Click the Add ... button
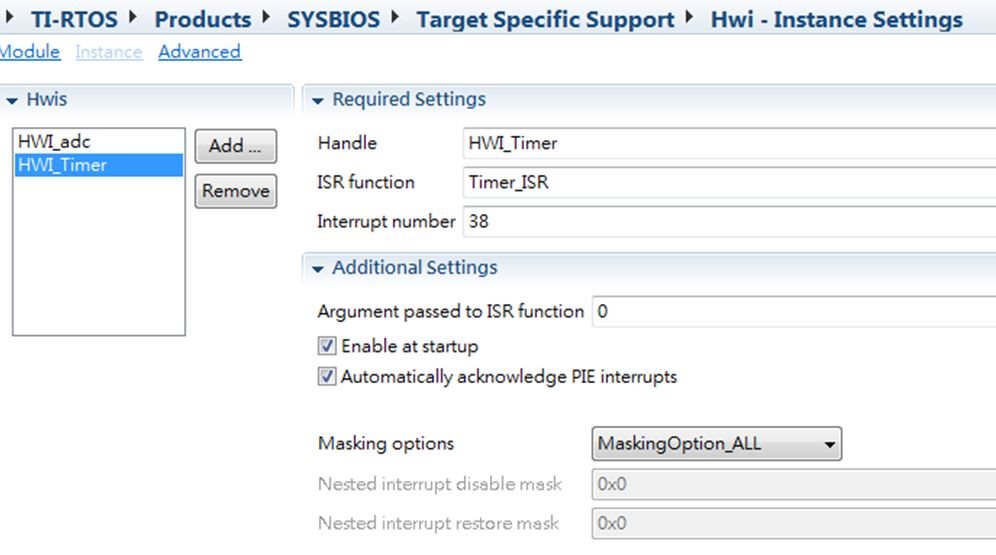 coord(236,146)
